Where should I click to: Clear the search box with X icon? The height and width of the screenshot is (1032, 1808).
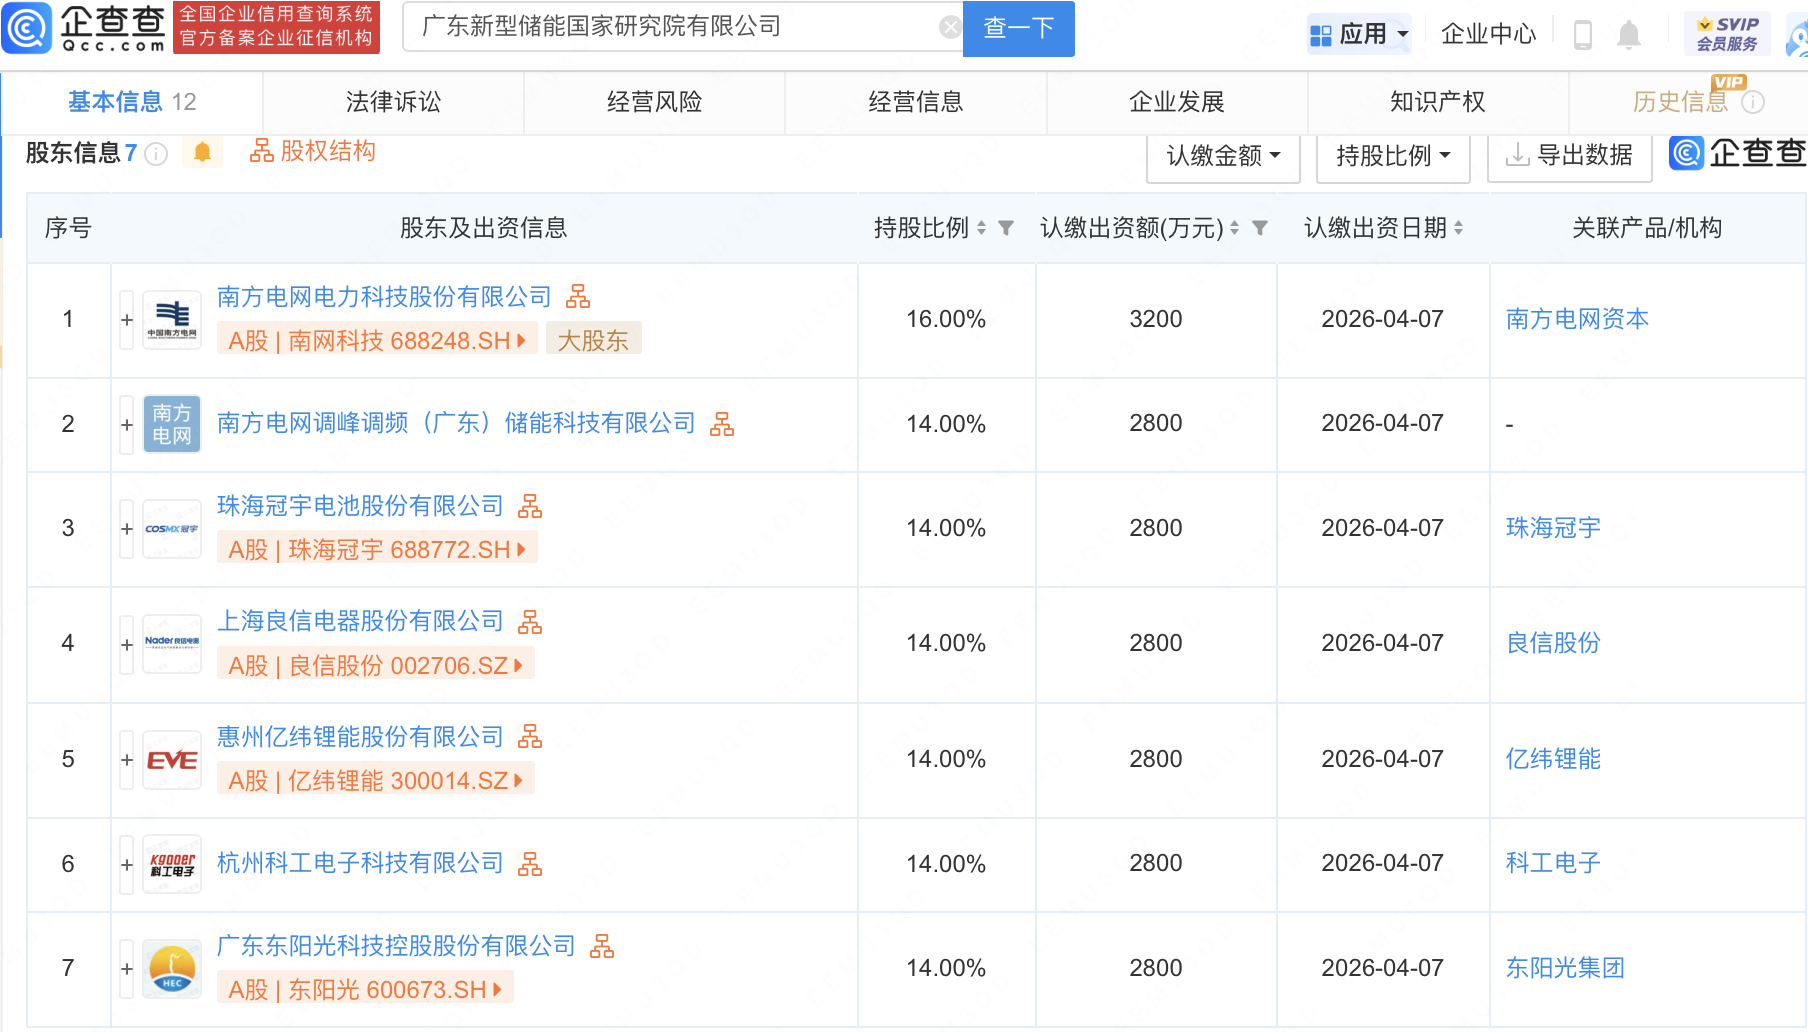[x=950, y=27]
